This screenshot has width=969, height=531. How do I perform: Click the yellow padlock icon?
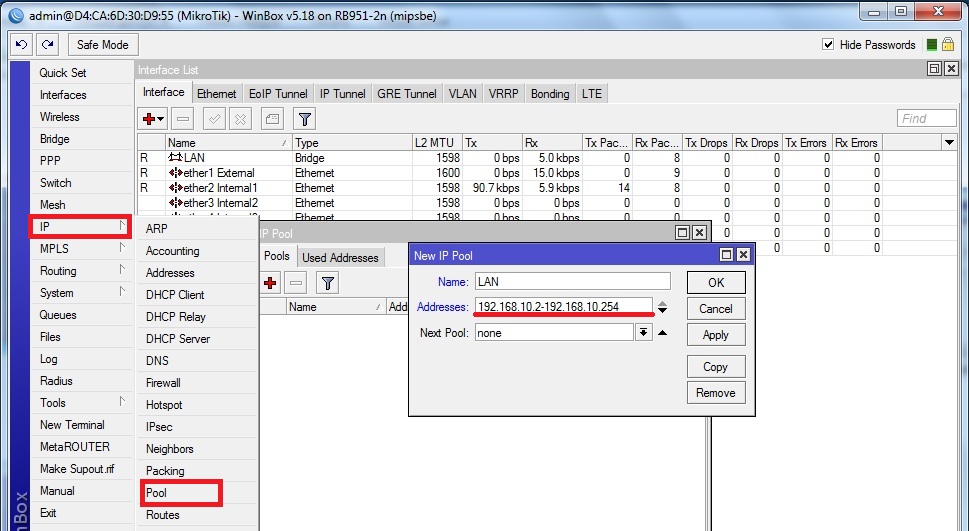(x=947, y=45)
